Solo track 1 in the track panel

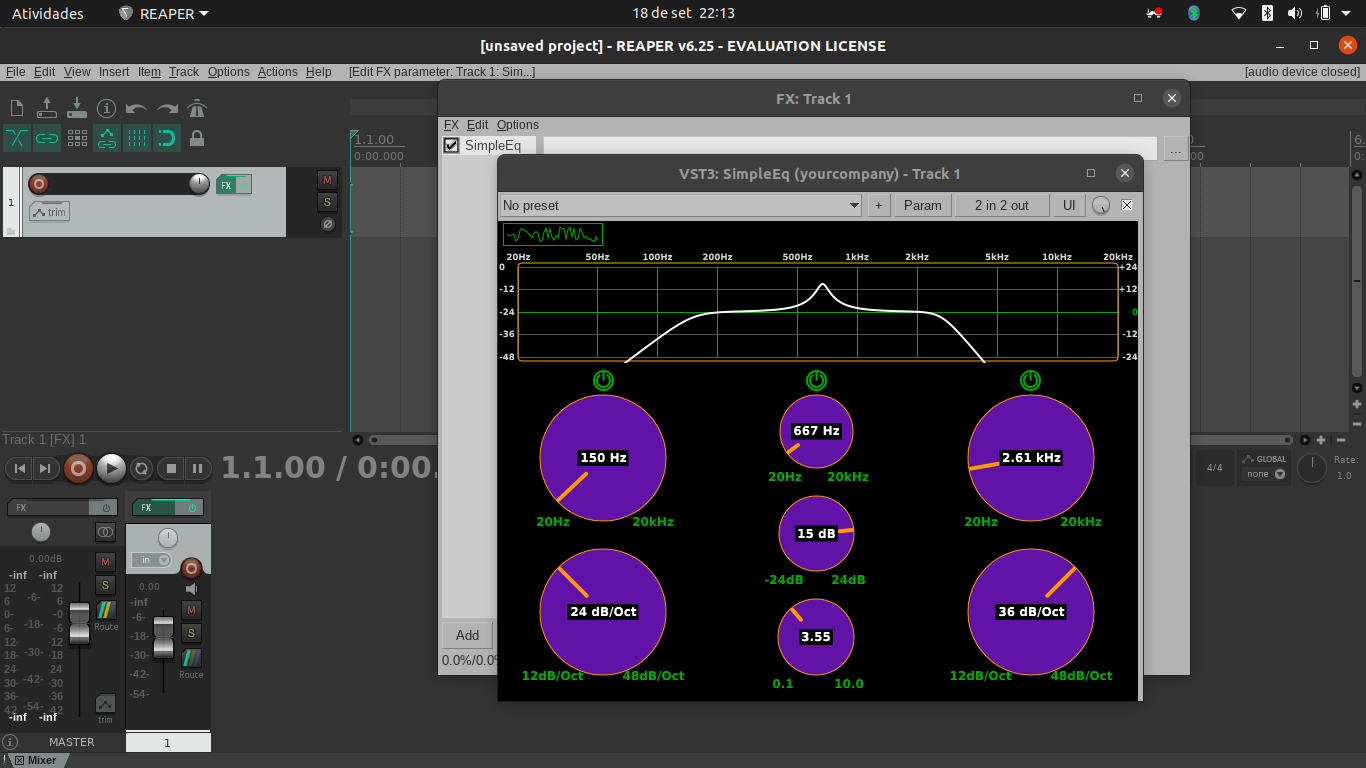click(327, 202)
